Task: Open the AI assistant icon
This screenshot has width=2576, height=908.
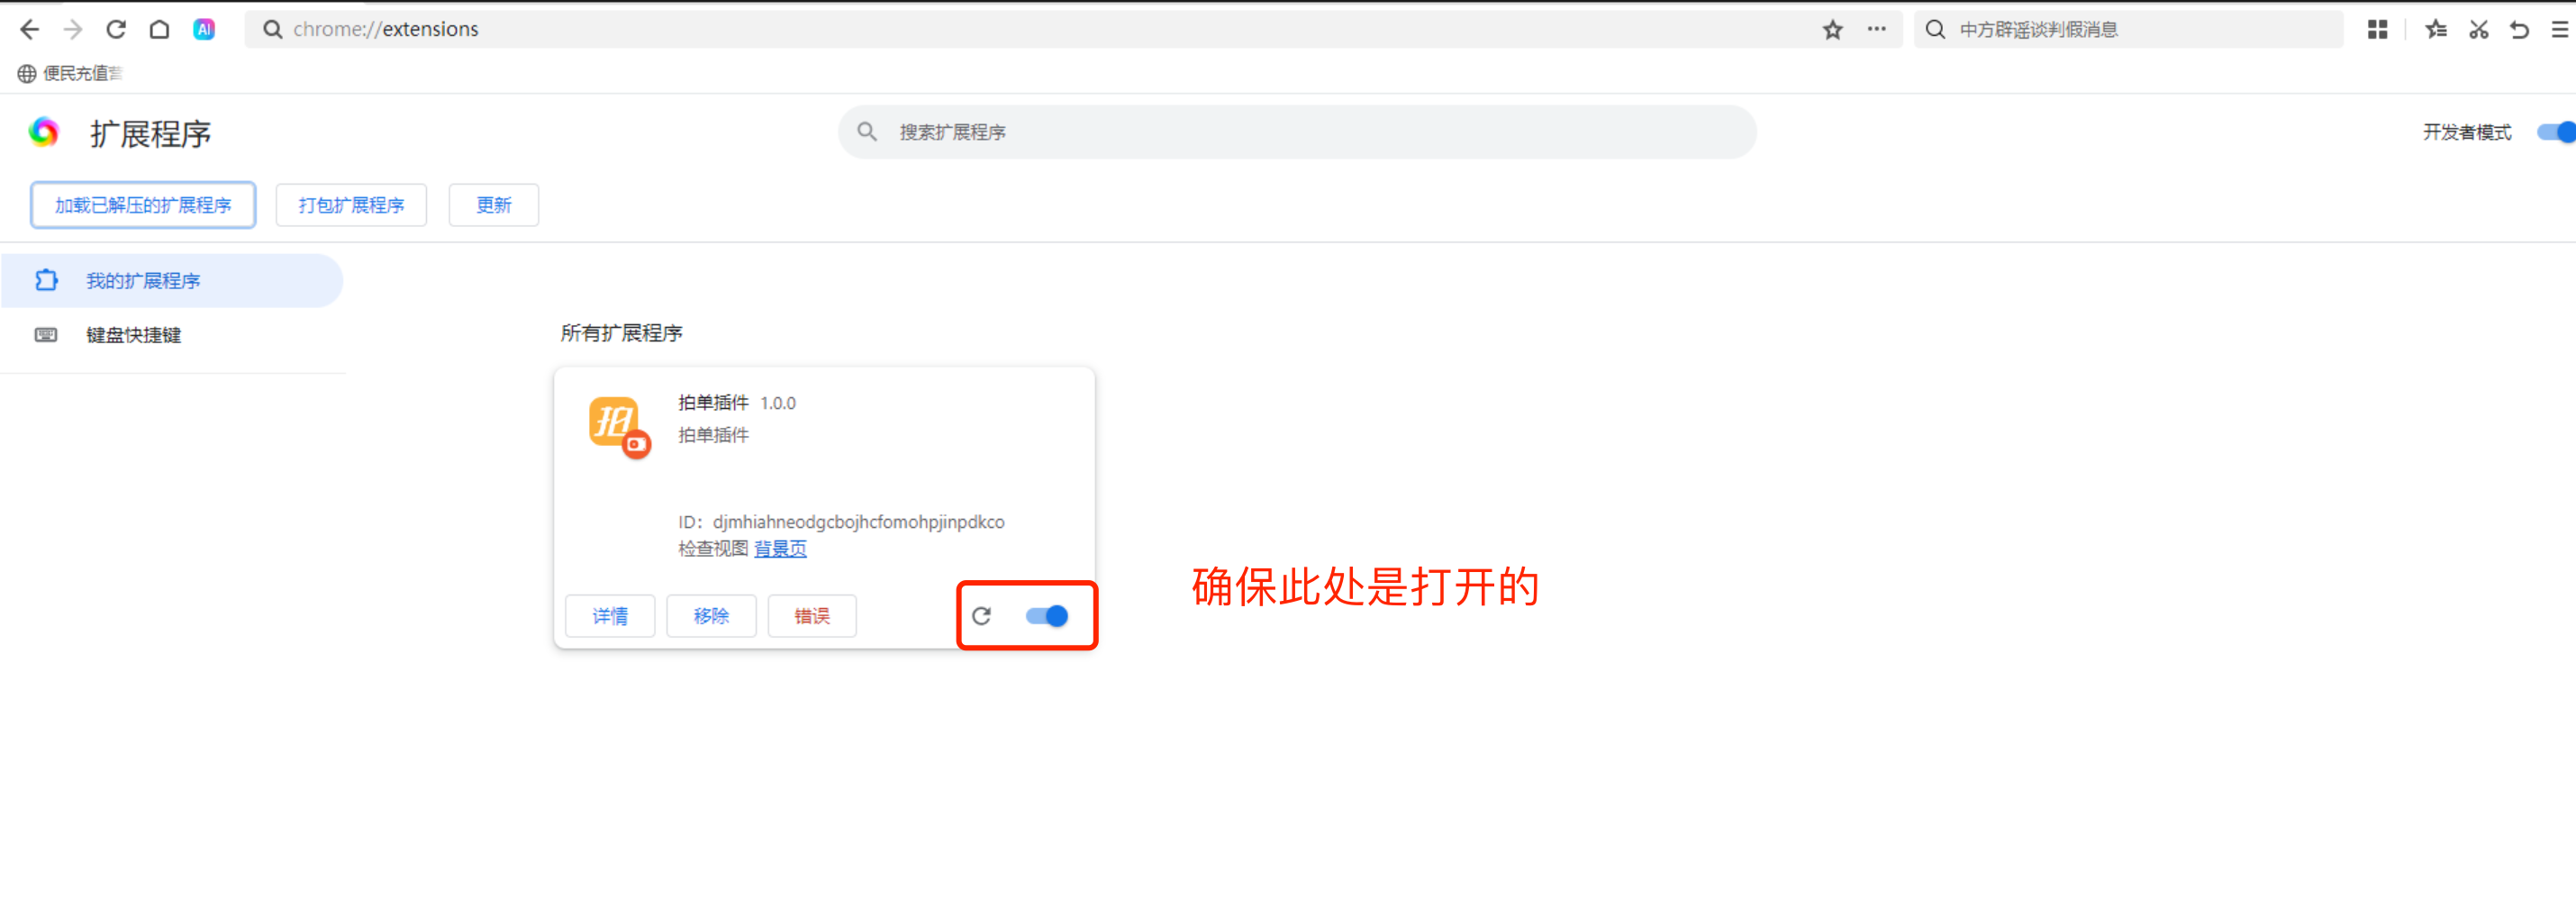Action: [x=204, y=29]
